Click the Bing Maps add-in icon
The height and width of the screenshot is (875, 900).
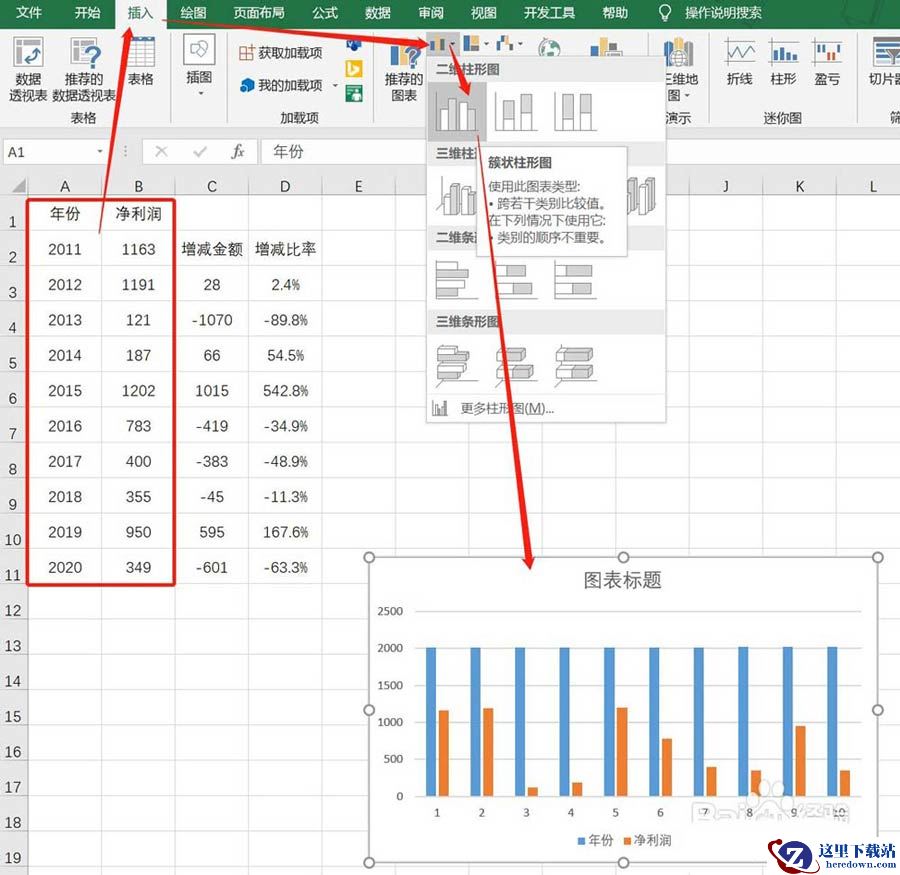tap(354, 68)
